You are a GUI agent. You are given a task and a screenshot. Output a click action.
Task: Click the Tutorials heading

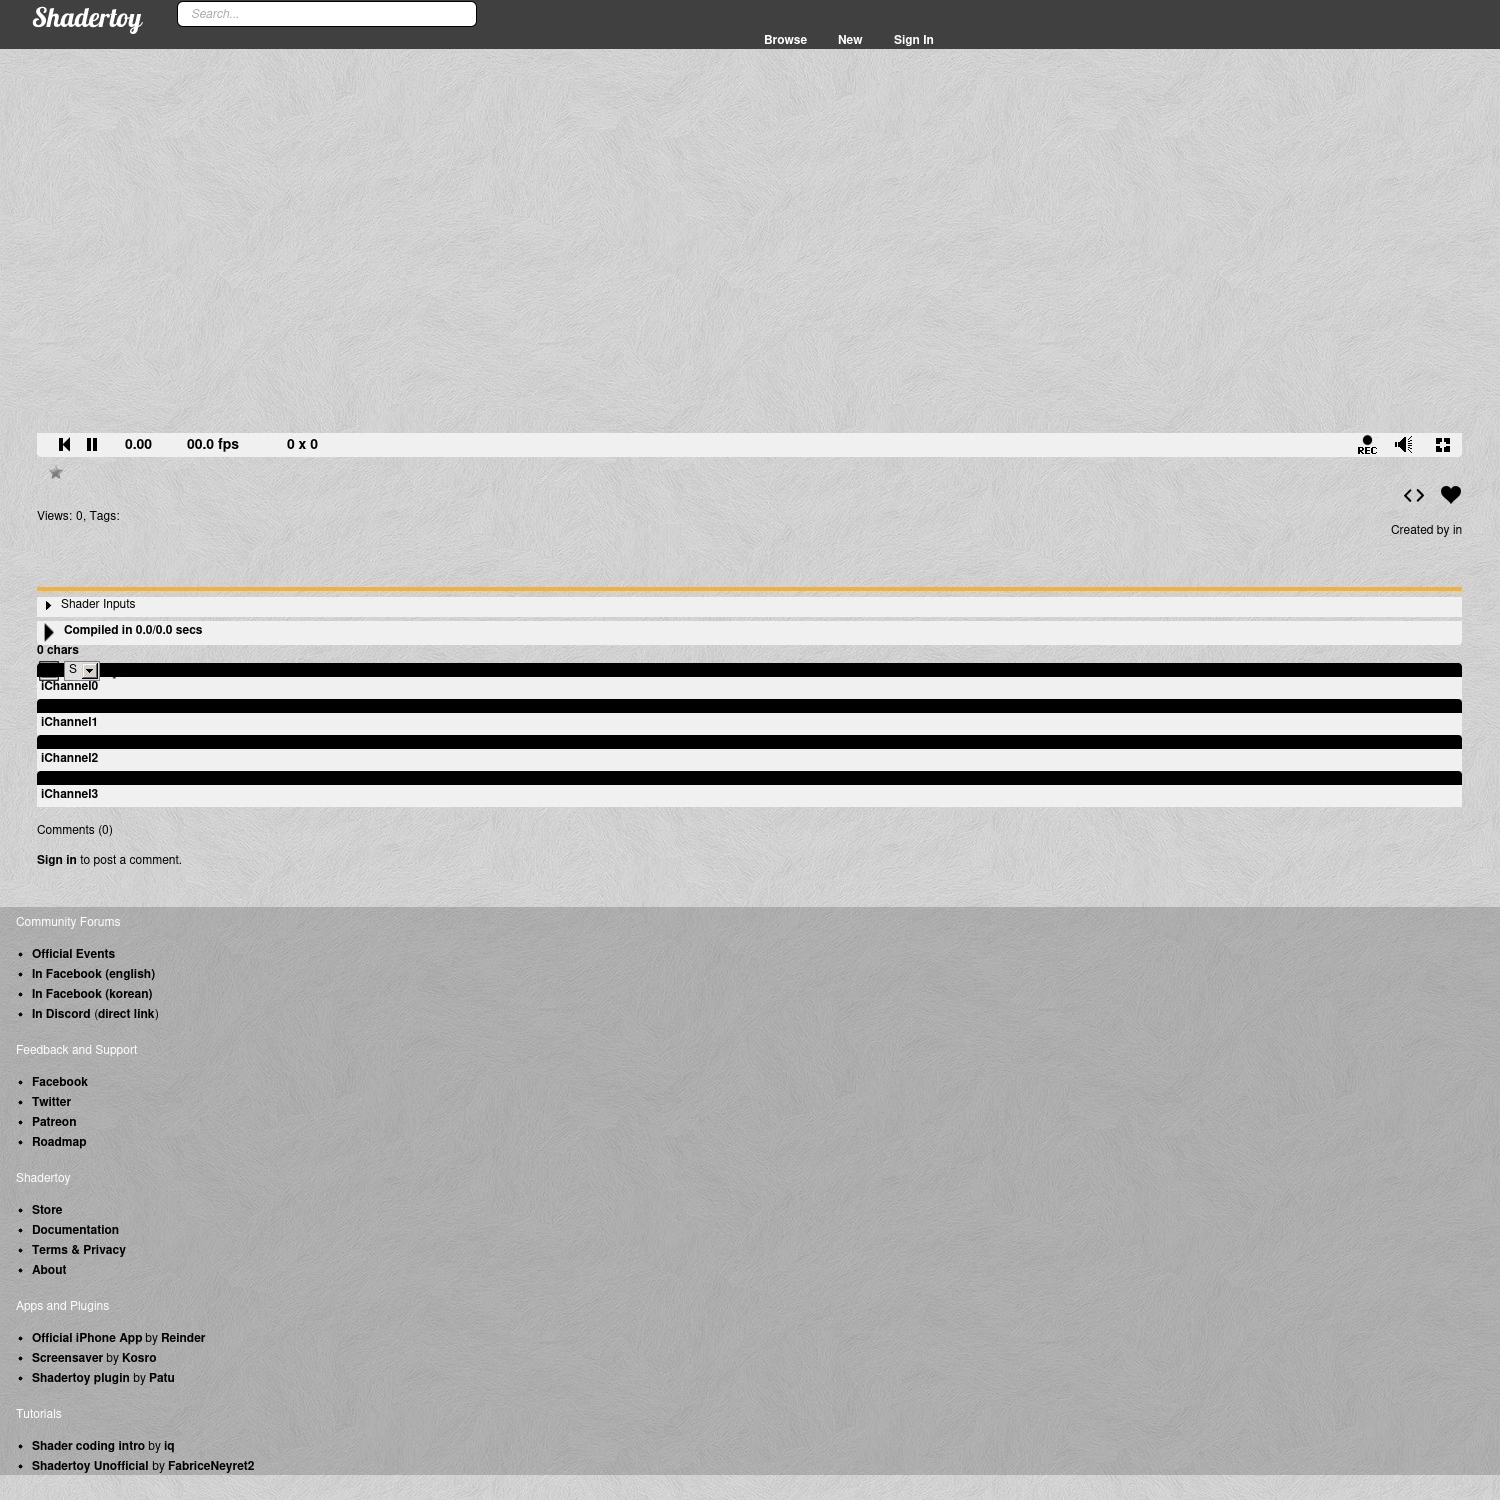[39, 1414]
